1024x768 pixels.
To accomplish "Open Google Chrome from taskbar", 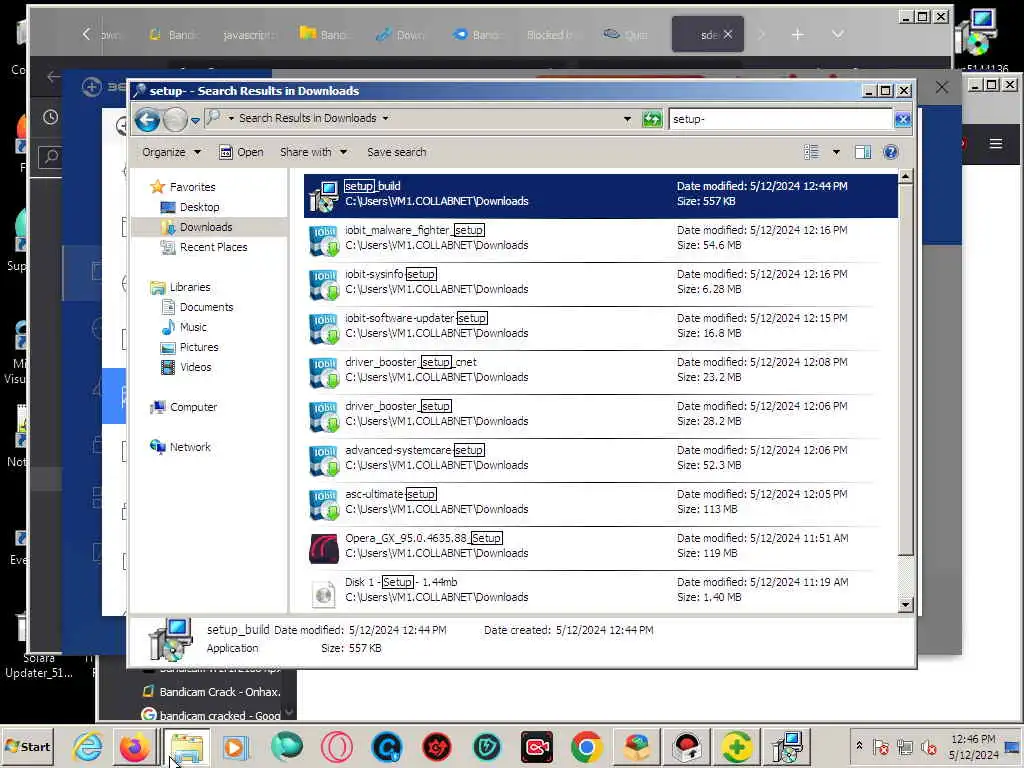I will coord(586,746).
